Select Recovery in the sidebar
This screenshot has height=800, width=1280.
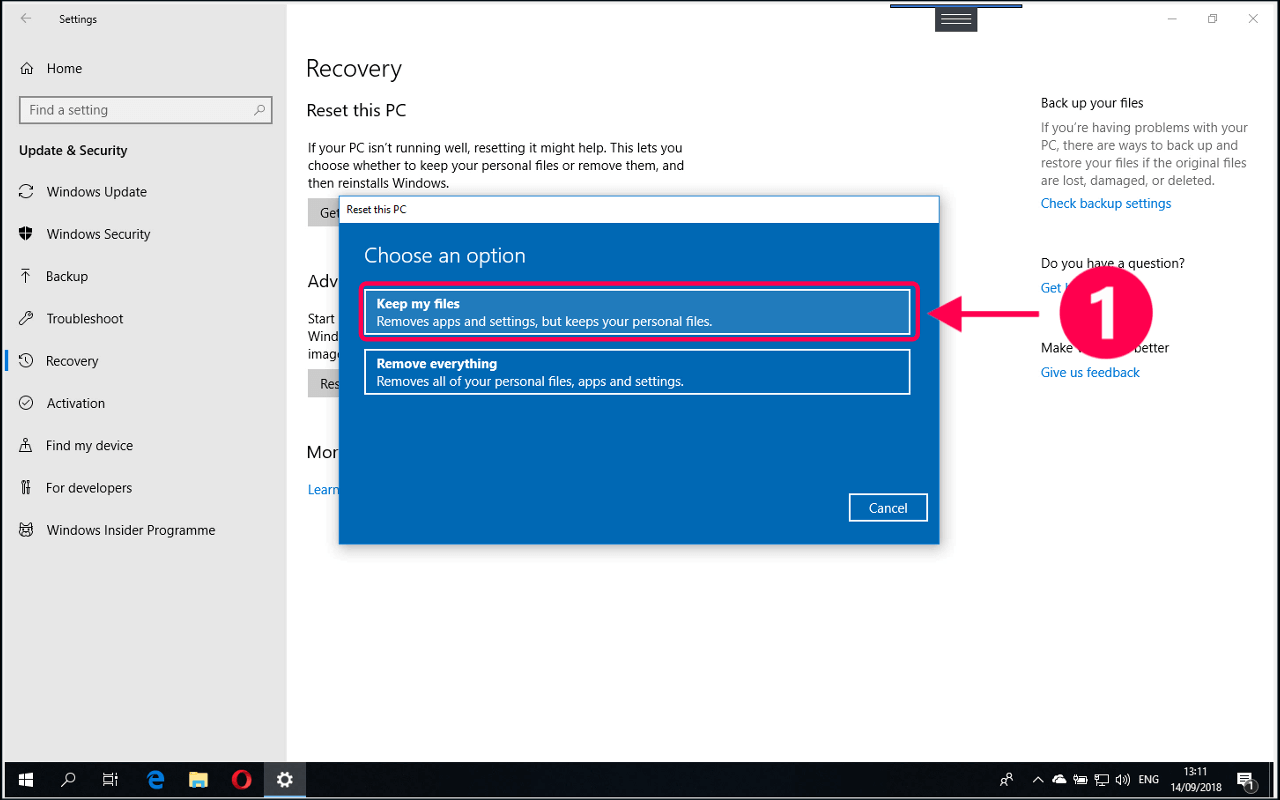(72, 361)
